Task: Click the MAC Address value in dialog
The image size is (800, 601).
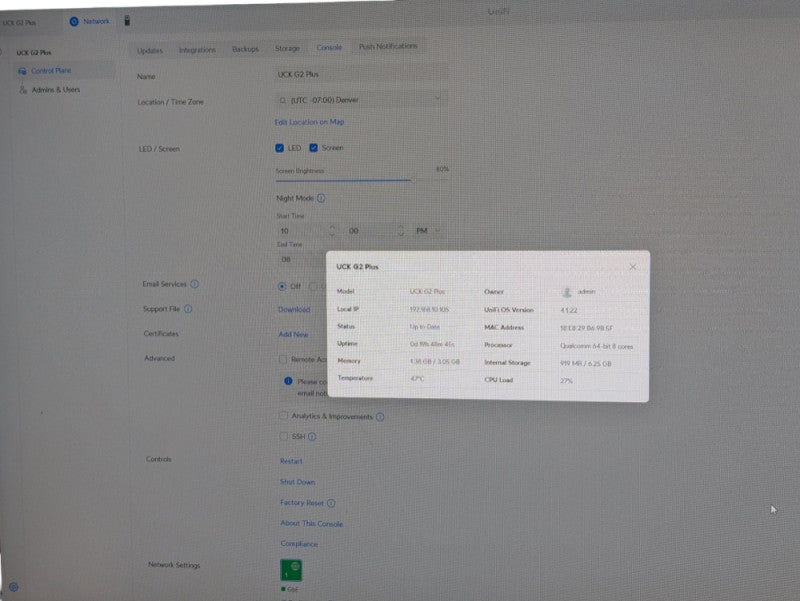Action: (x=587, y=328)
